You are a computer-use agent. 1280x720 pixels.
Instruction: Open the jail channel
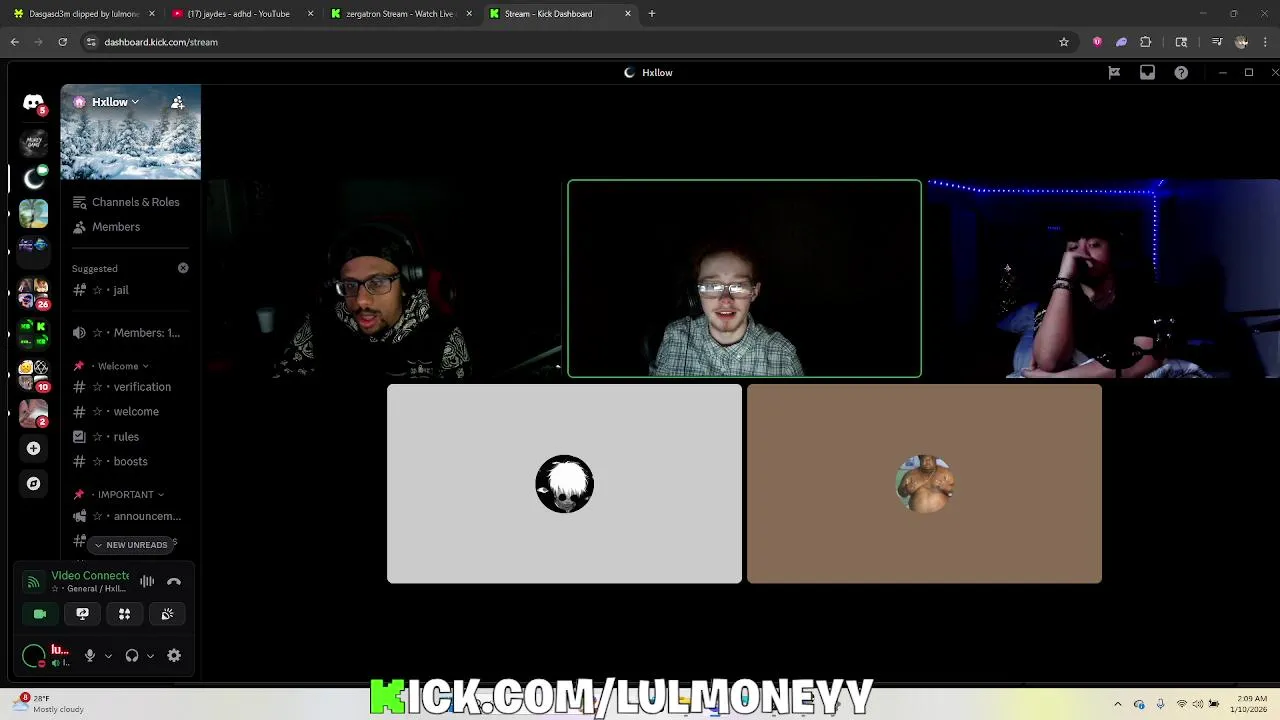128,290
